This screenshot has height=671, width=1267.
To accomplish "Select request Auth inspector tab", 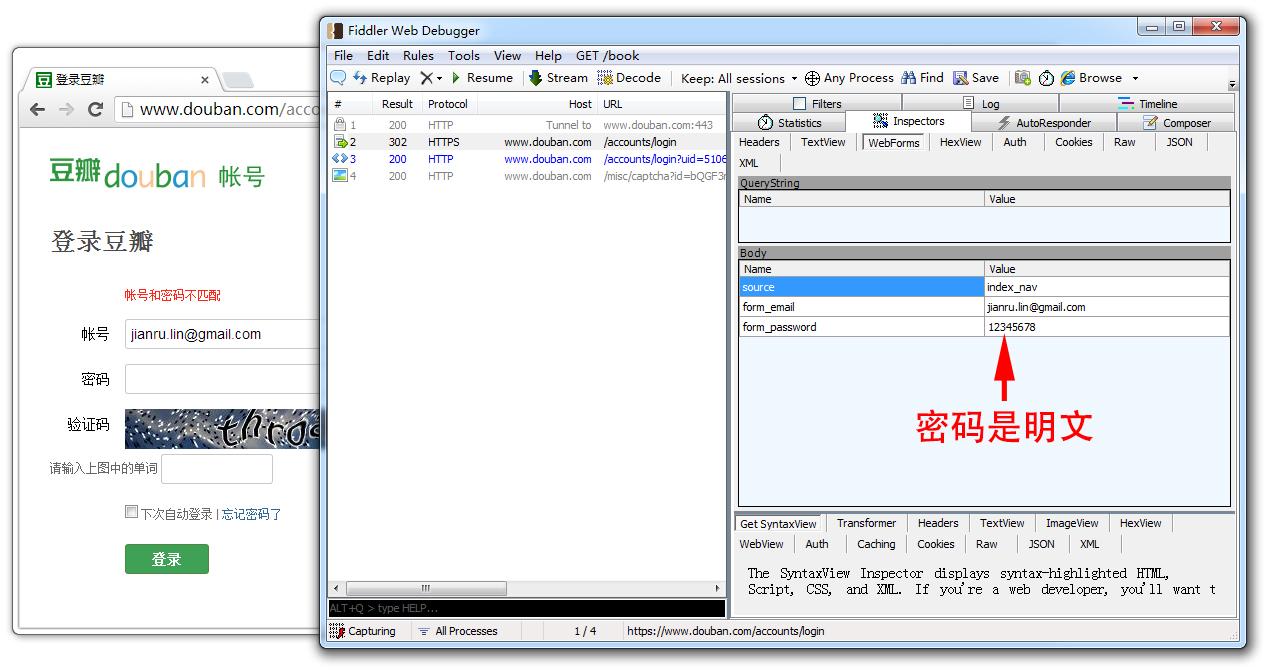I will (x=1015, y=142).
